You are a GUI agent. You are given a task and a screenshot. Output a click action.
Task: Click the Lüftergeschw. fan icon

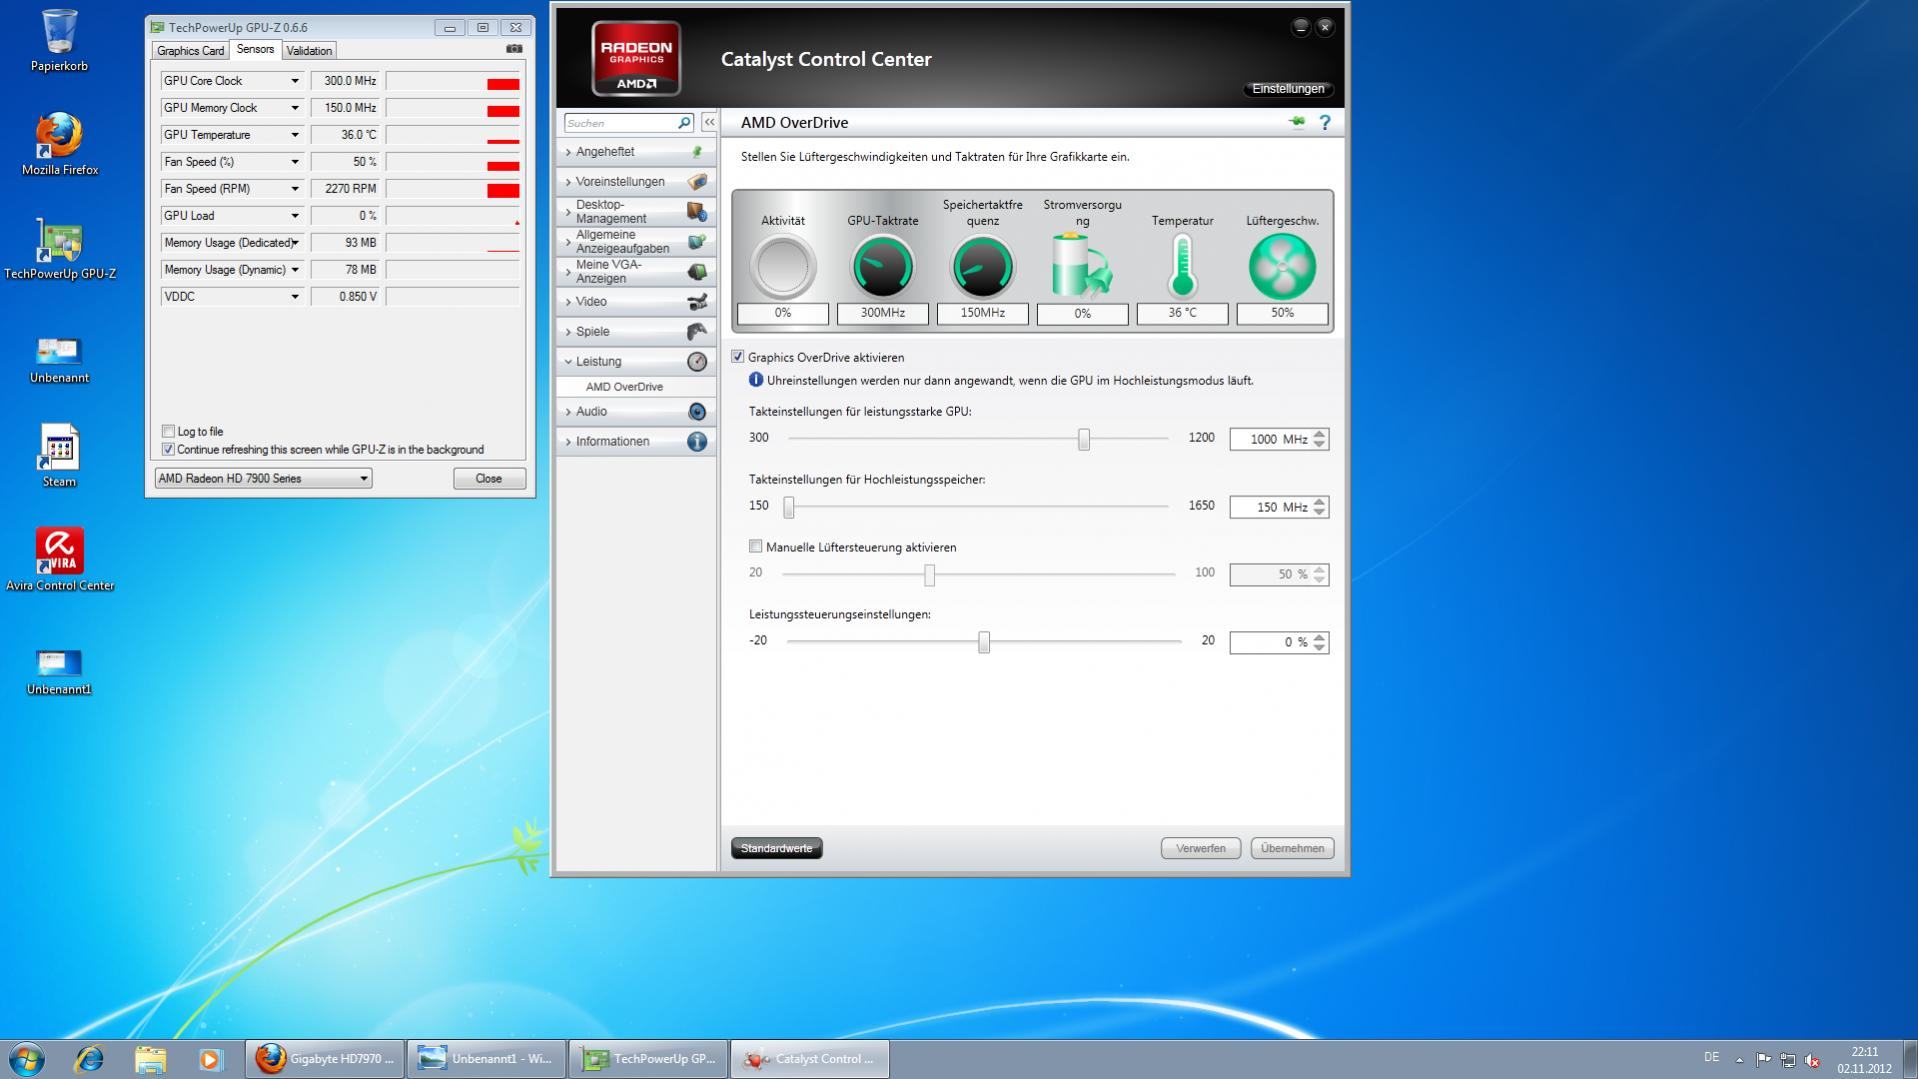[x=1282, y=267]
